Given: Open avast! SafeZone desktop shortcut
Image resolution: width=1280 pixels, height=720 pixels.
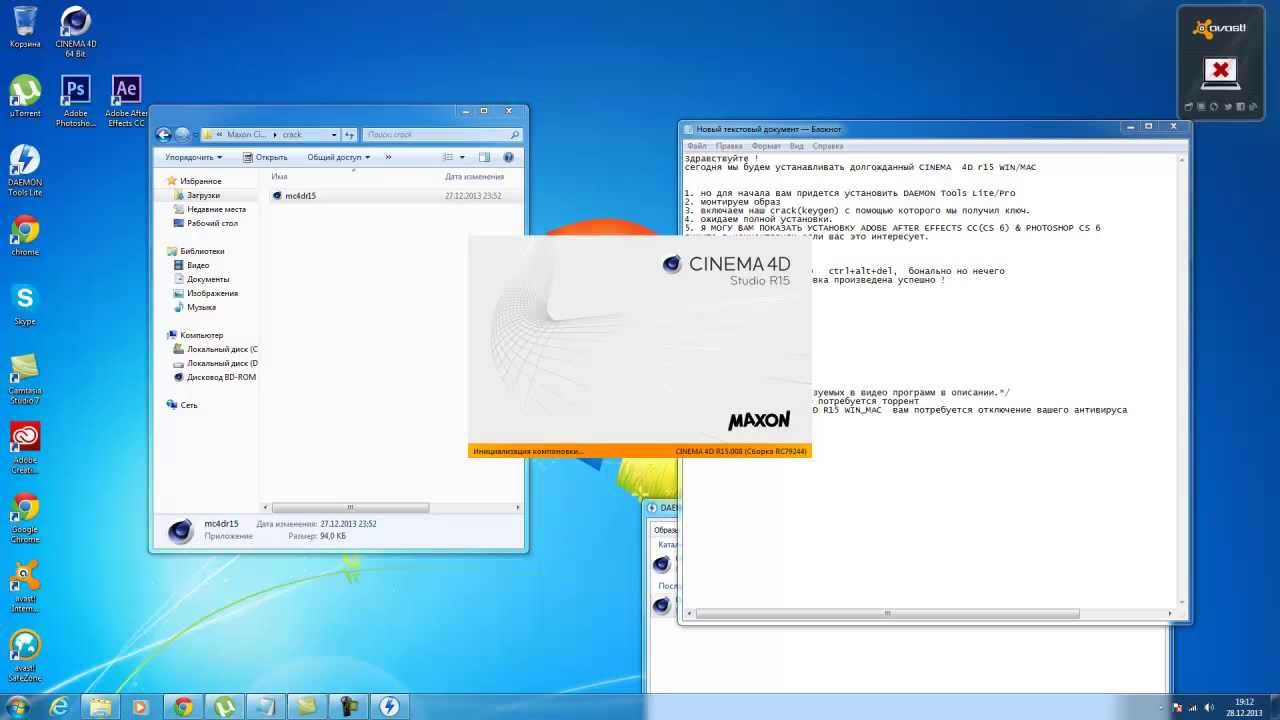Looking at the screenshot, I should click(x=25, y=656).
